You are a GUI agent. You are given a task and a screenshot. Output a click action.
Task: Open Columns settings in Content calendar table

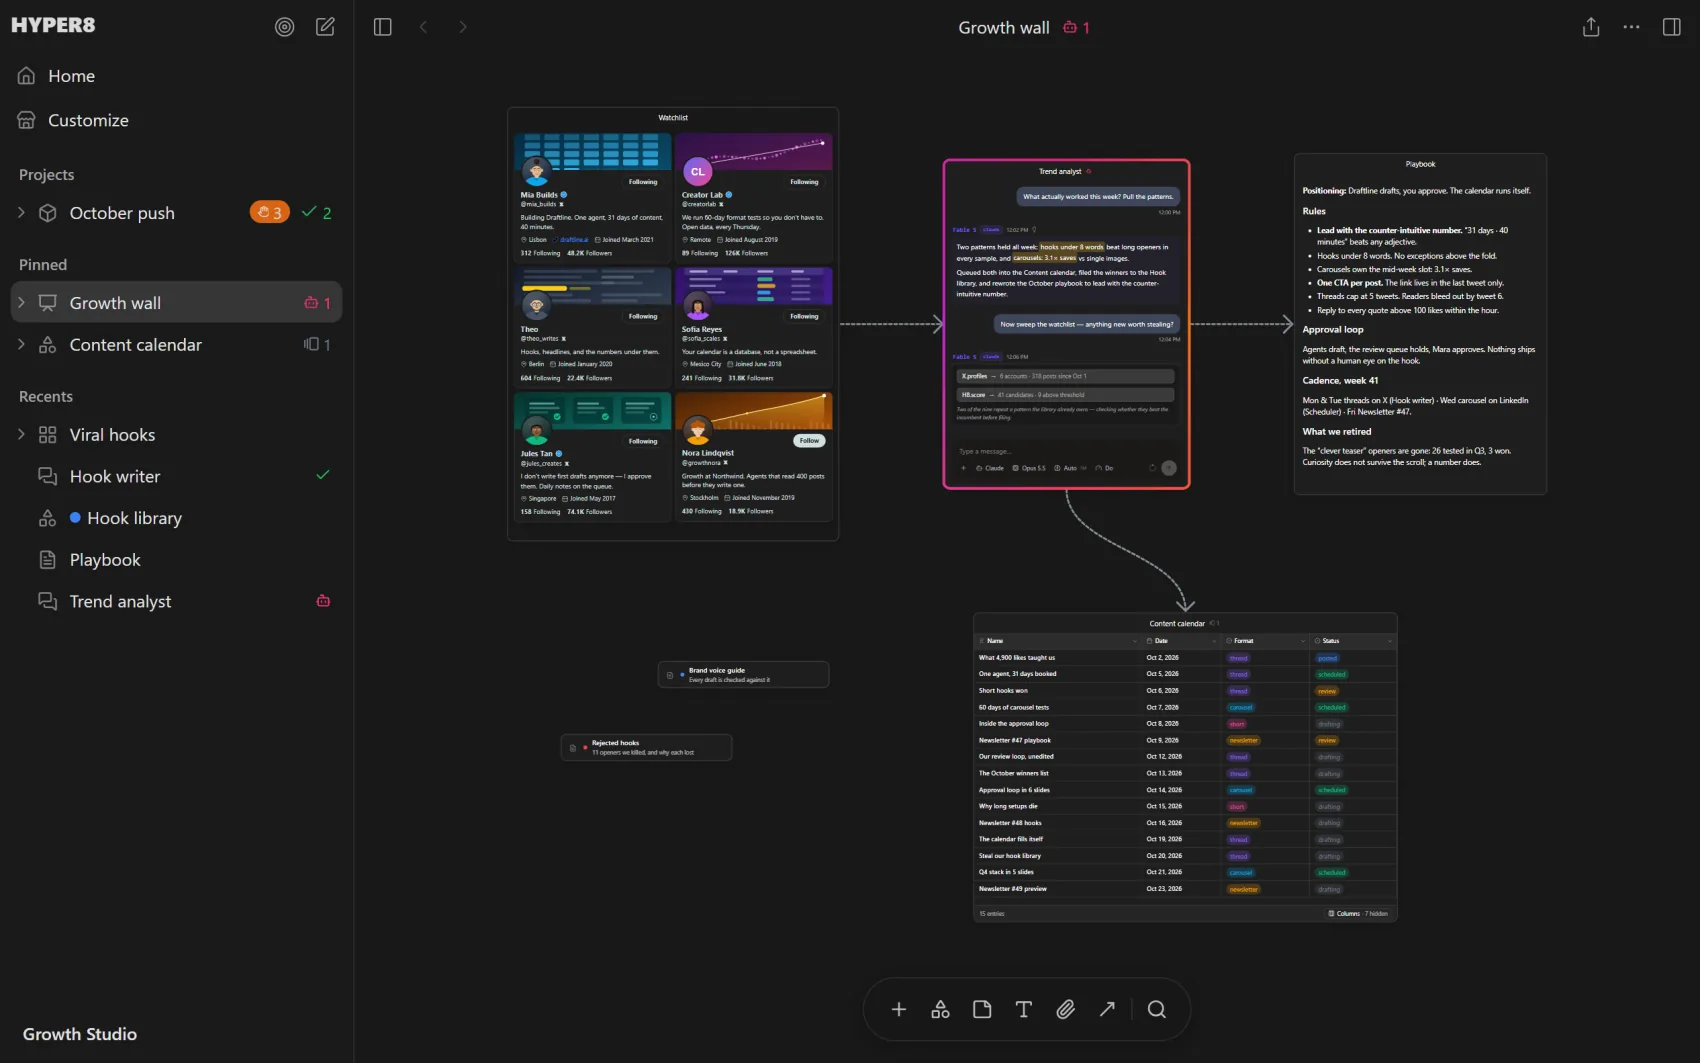coord(1358,914)
